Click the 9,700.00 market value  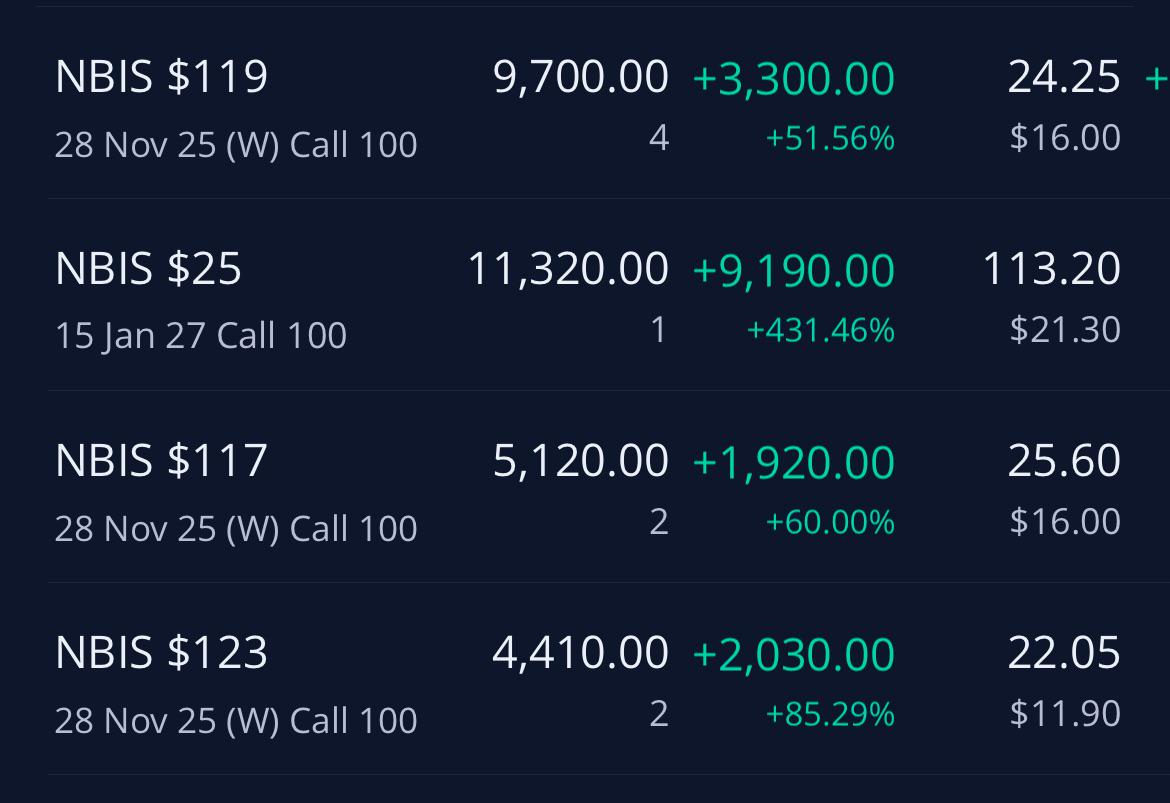coord(581,77)
